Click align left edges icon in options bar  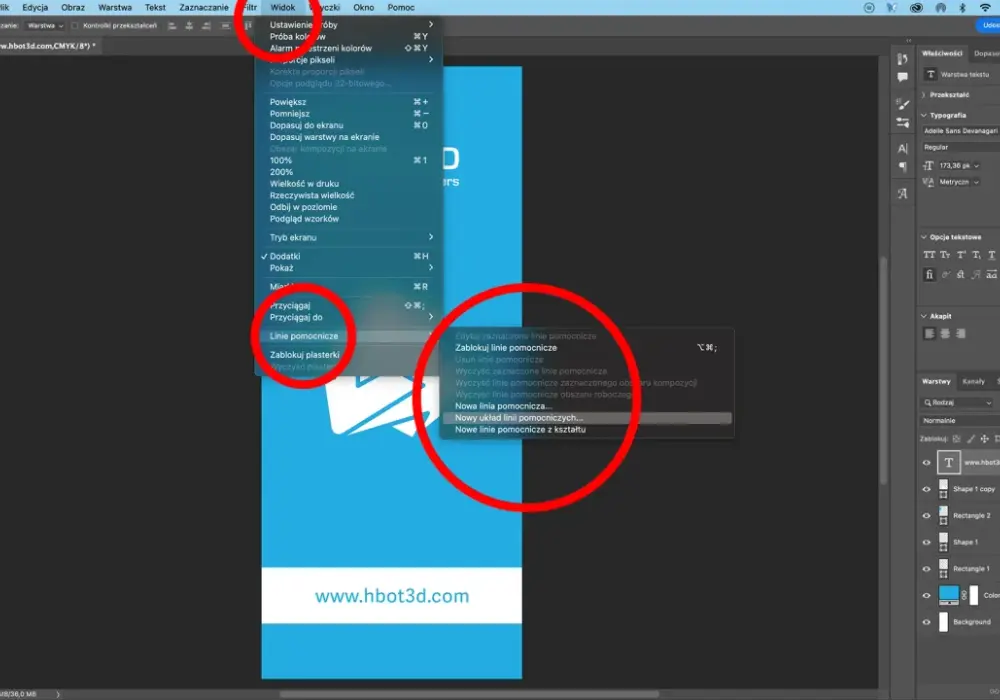pyautogui.click(x=172, y=26)
